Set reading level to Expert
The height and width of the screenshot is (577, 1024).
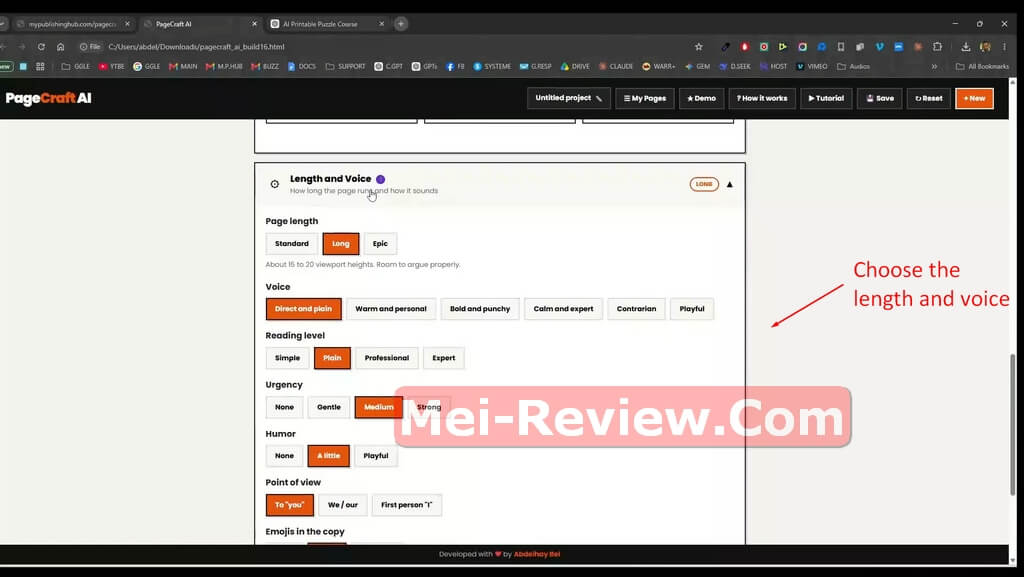(x=443, y=358)
